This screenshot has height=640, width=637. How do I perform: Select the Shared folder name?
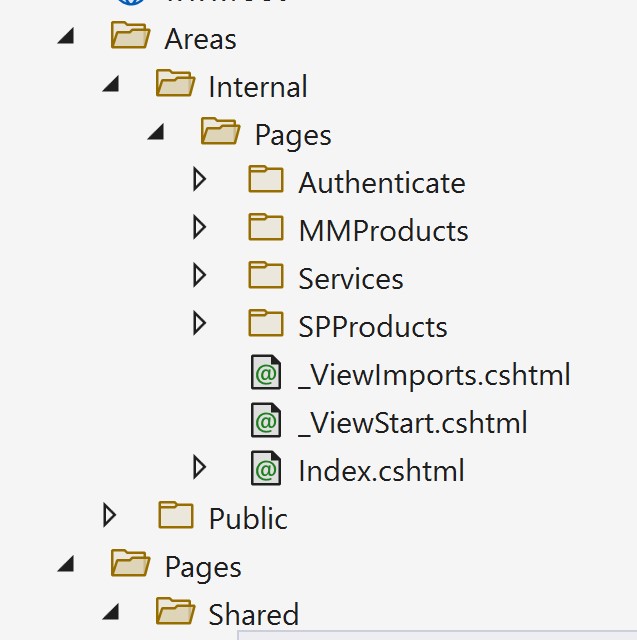pos(254,615)
